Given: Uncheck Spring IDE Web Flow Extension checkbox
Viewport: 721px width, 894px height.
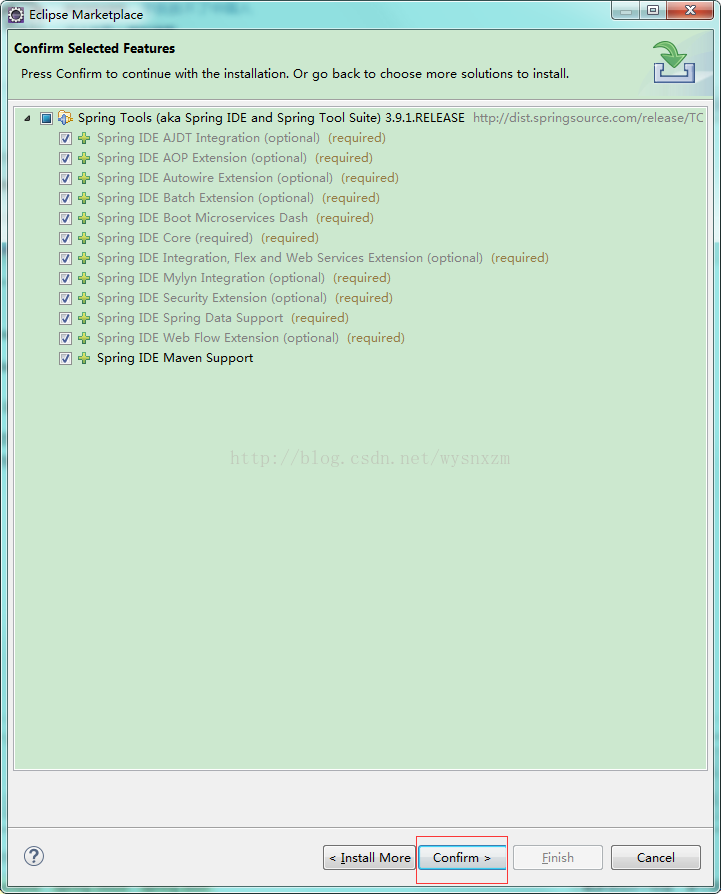Looking at the screenshot, I should pyautogui.click(x=66, y=338).
